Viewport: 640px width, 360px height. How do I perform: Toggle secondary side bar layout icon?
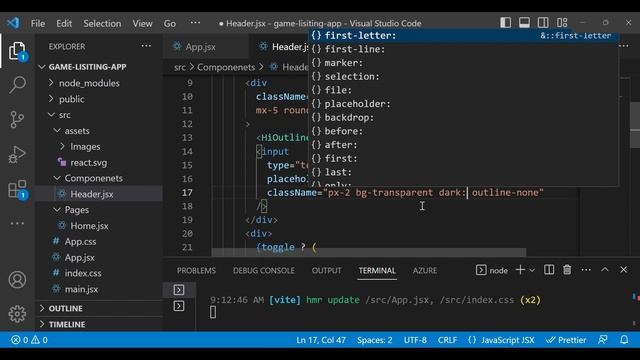(x=543, y=23)
